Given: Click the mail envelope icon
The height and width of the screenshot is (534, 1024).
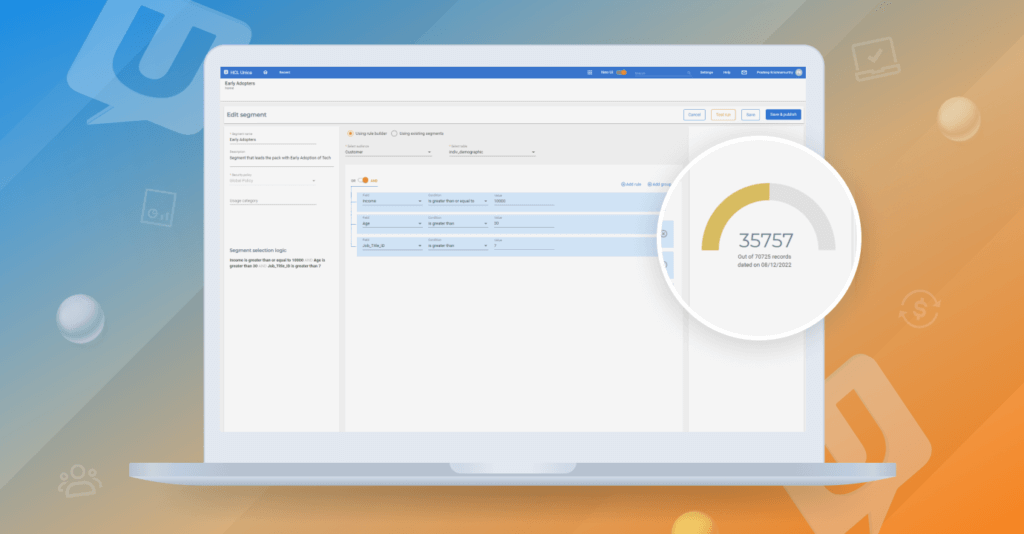Looking at the screenshot, I should point(744,72).
